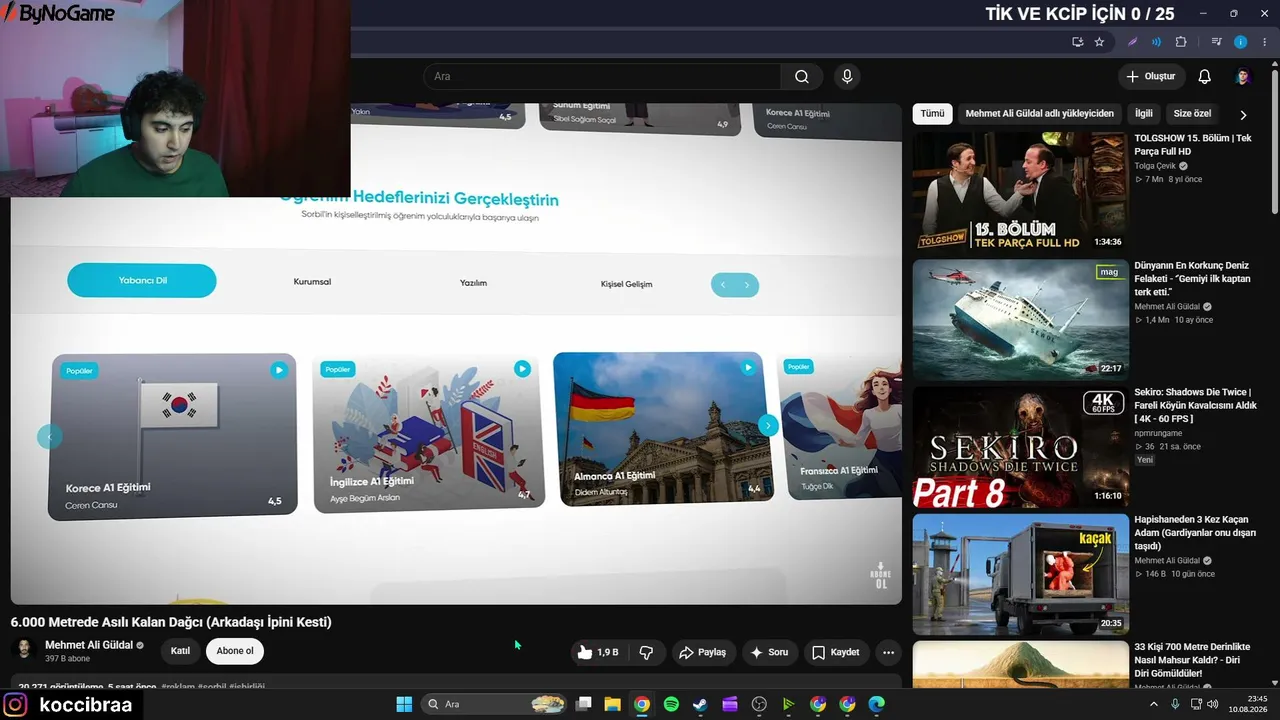Image resolution: width=1280 pixels, height=720 pixels.
Task: Select the Yazılım category tab
Action: tap(473, 283)
